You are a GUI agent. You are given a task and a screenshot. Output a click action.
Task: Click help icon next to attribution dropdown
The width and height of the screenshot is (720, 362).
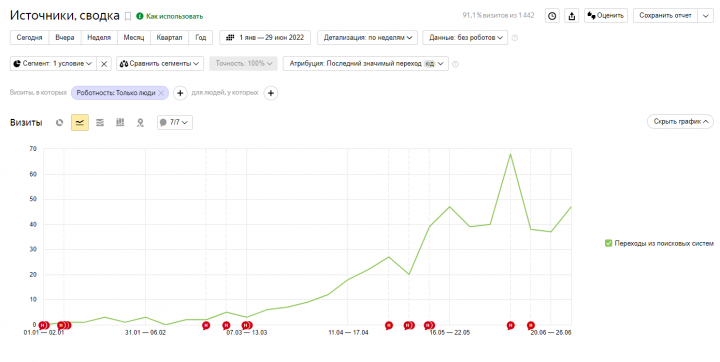pyautogui.click(x=455, y=64)
